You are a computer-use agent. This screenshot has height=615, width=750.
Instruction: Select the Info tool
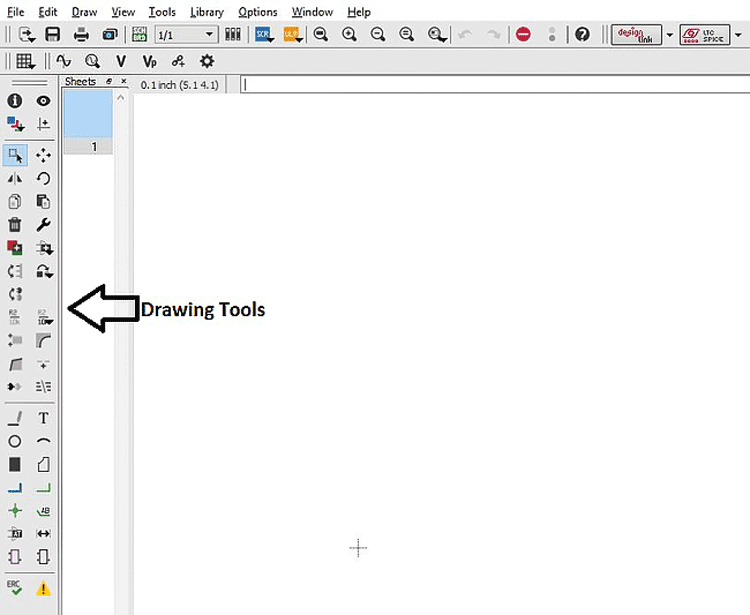[15, 101]
